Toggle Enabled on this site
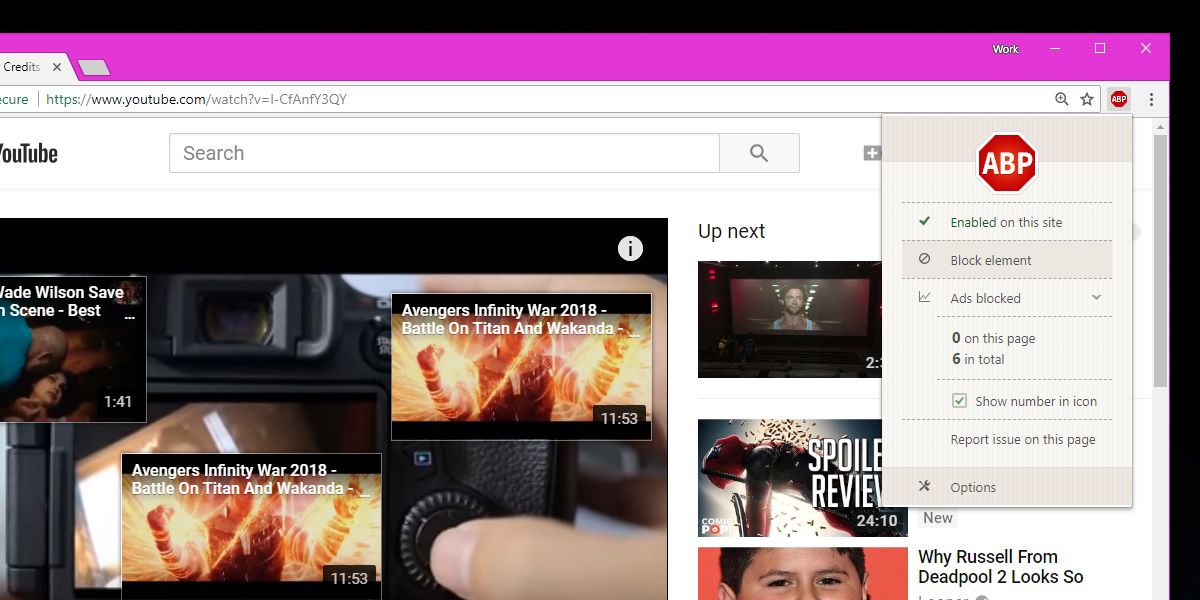The image size is (1200, 600). click(x=1007, y=222)
